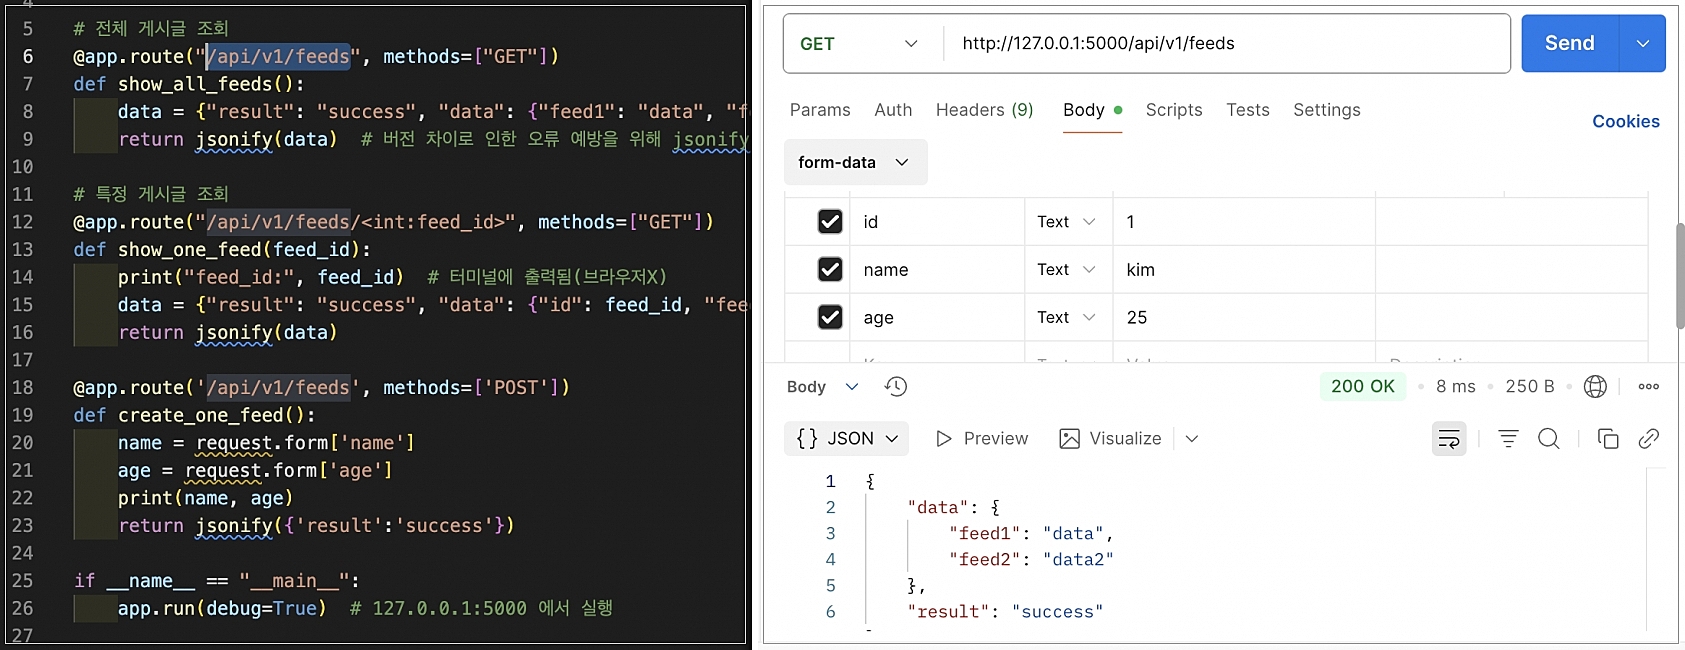Image resolution: width=1685 pixels, height=650 pixels.
Task: Click the filter response lines icon
Action: 1508,438
